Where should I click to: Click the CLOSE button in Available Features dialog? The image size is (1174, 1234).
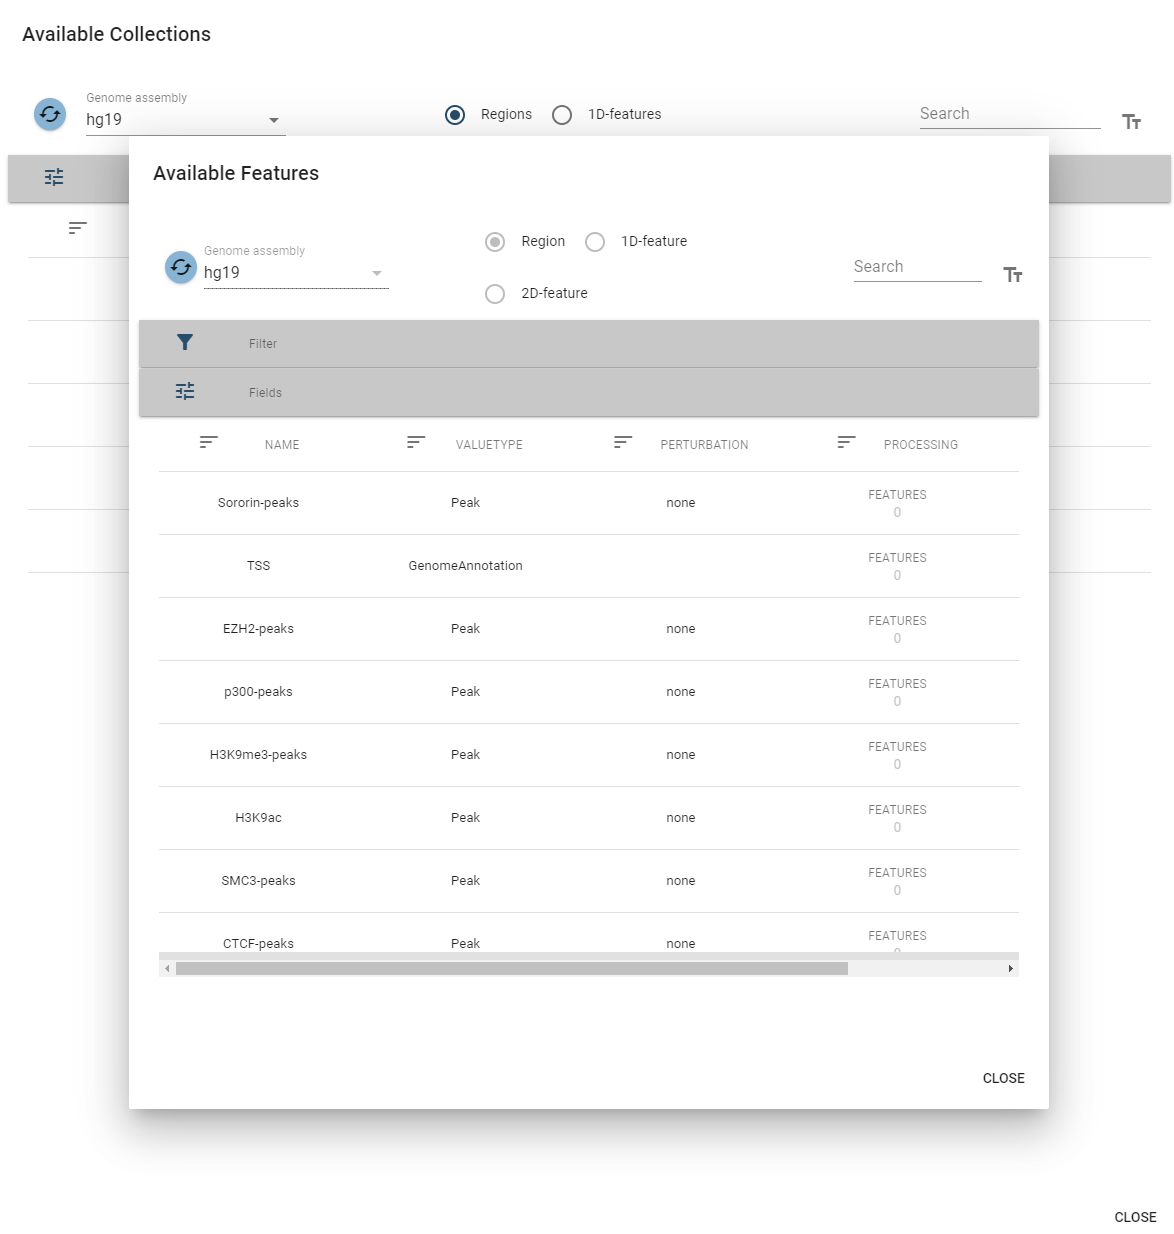(1003, 1078)
